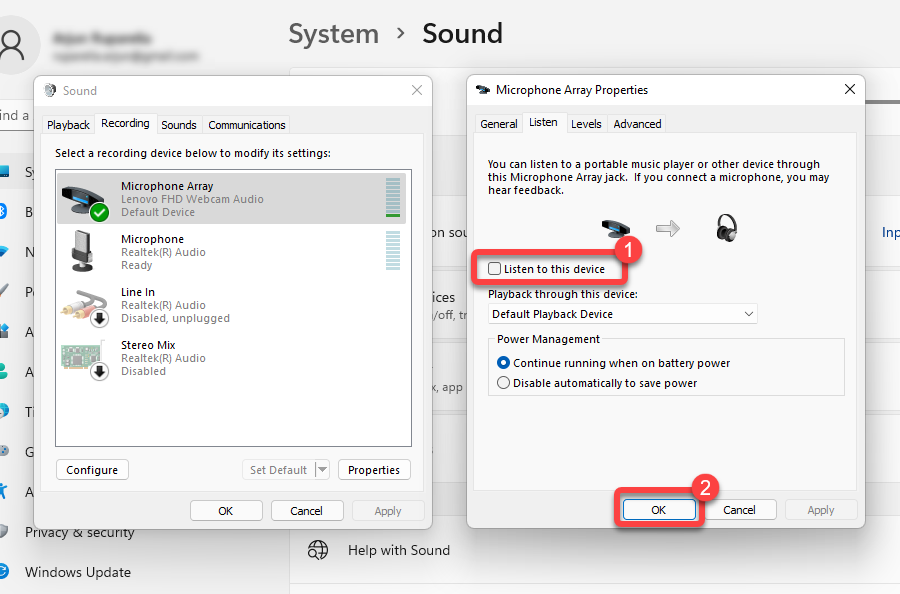
Task: Open the Playback tab in Sound dialog
Action: (x=69, y=125)
